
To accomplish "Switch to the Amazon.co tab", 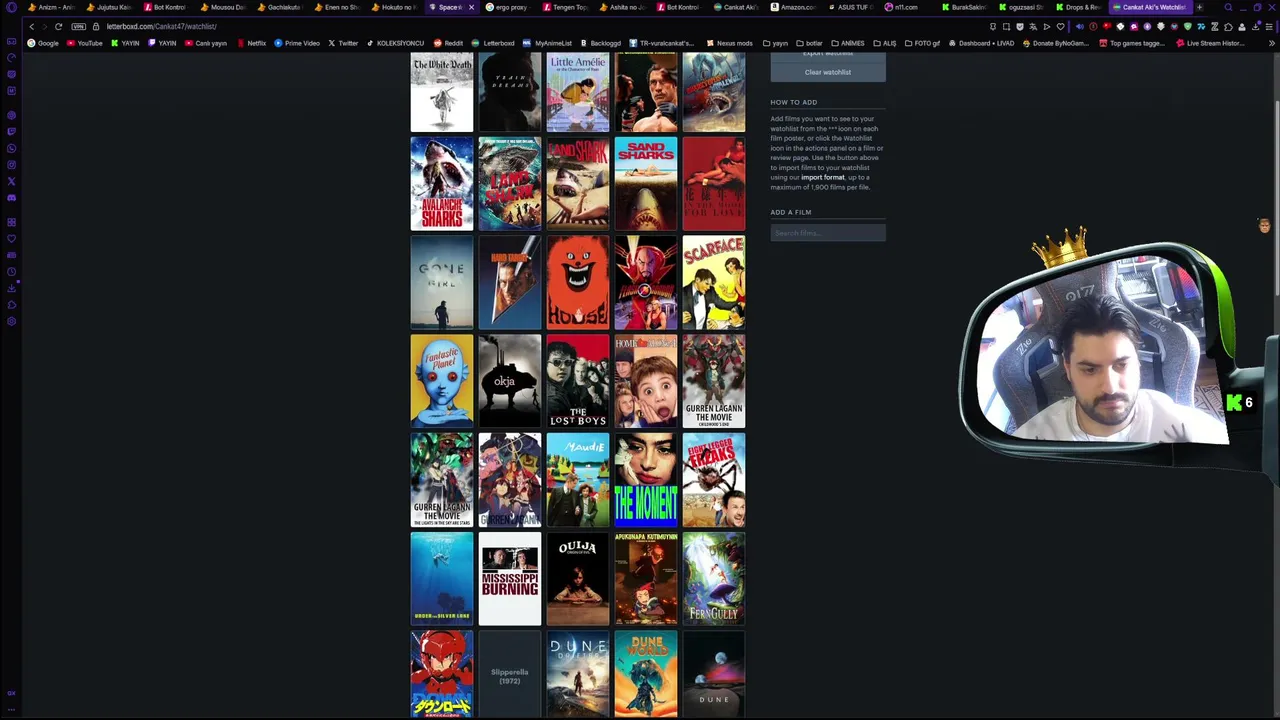I will (x=794, y=7).
